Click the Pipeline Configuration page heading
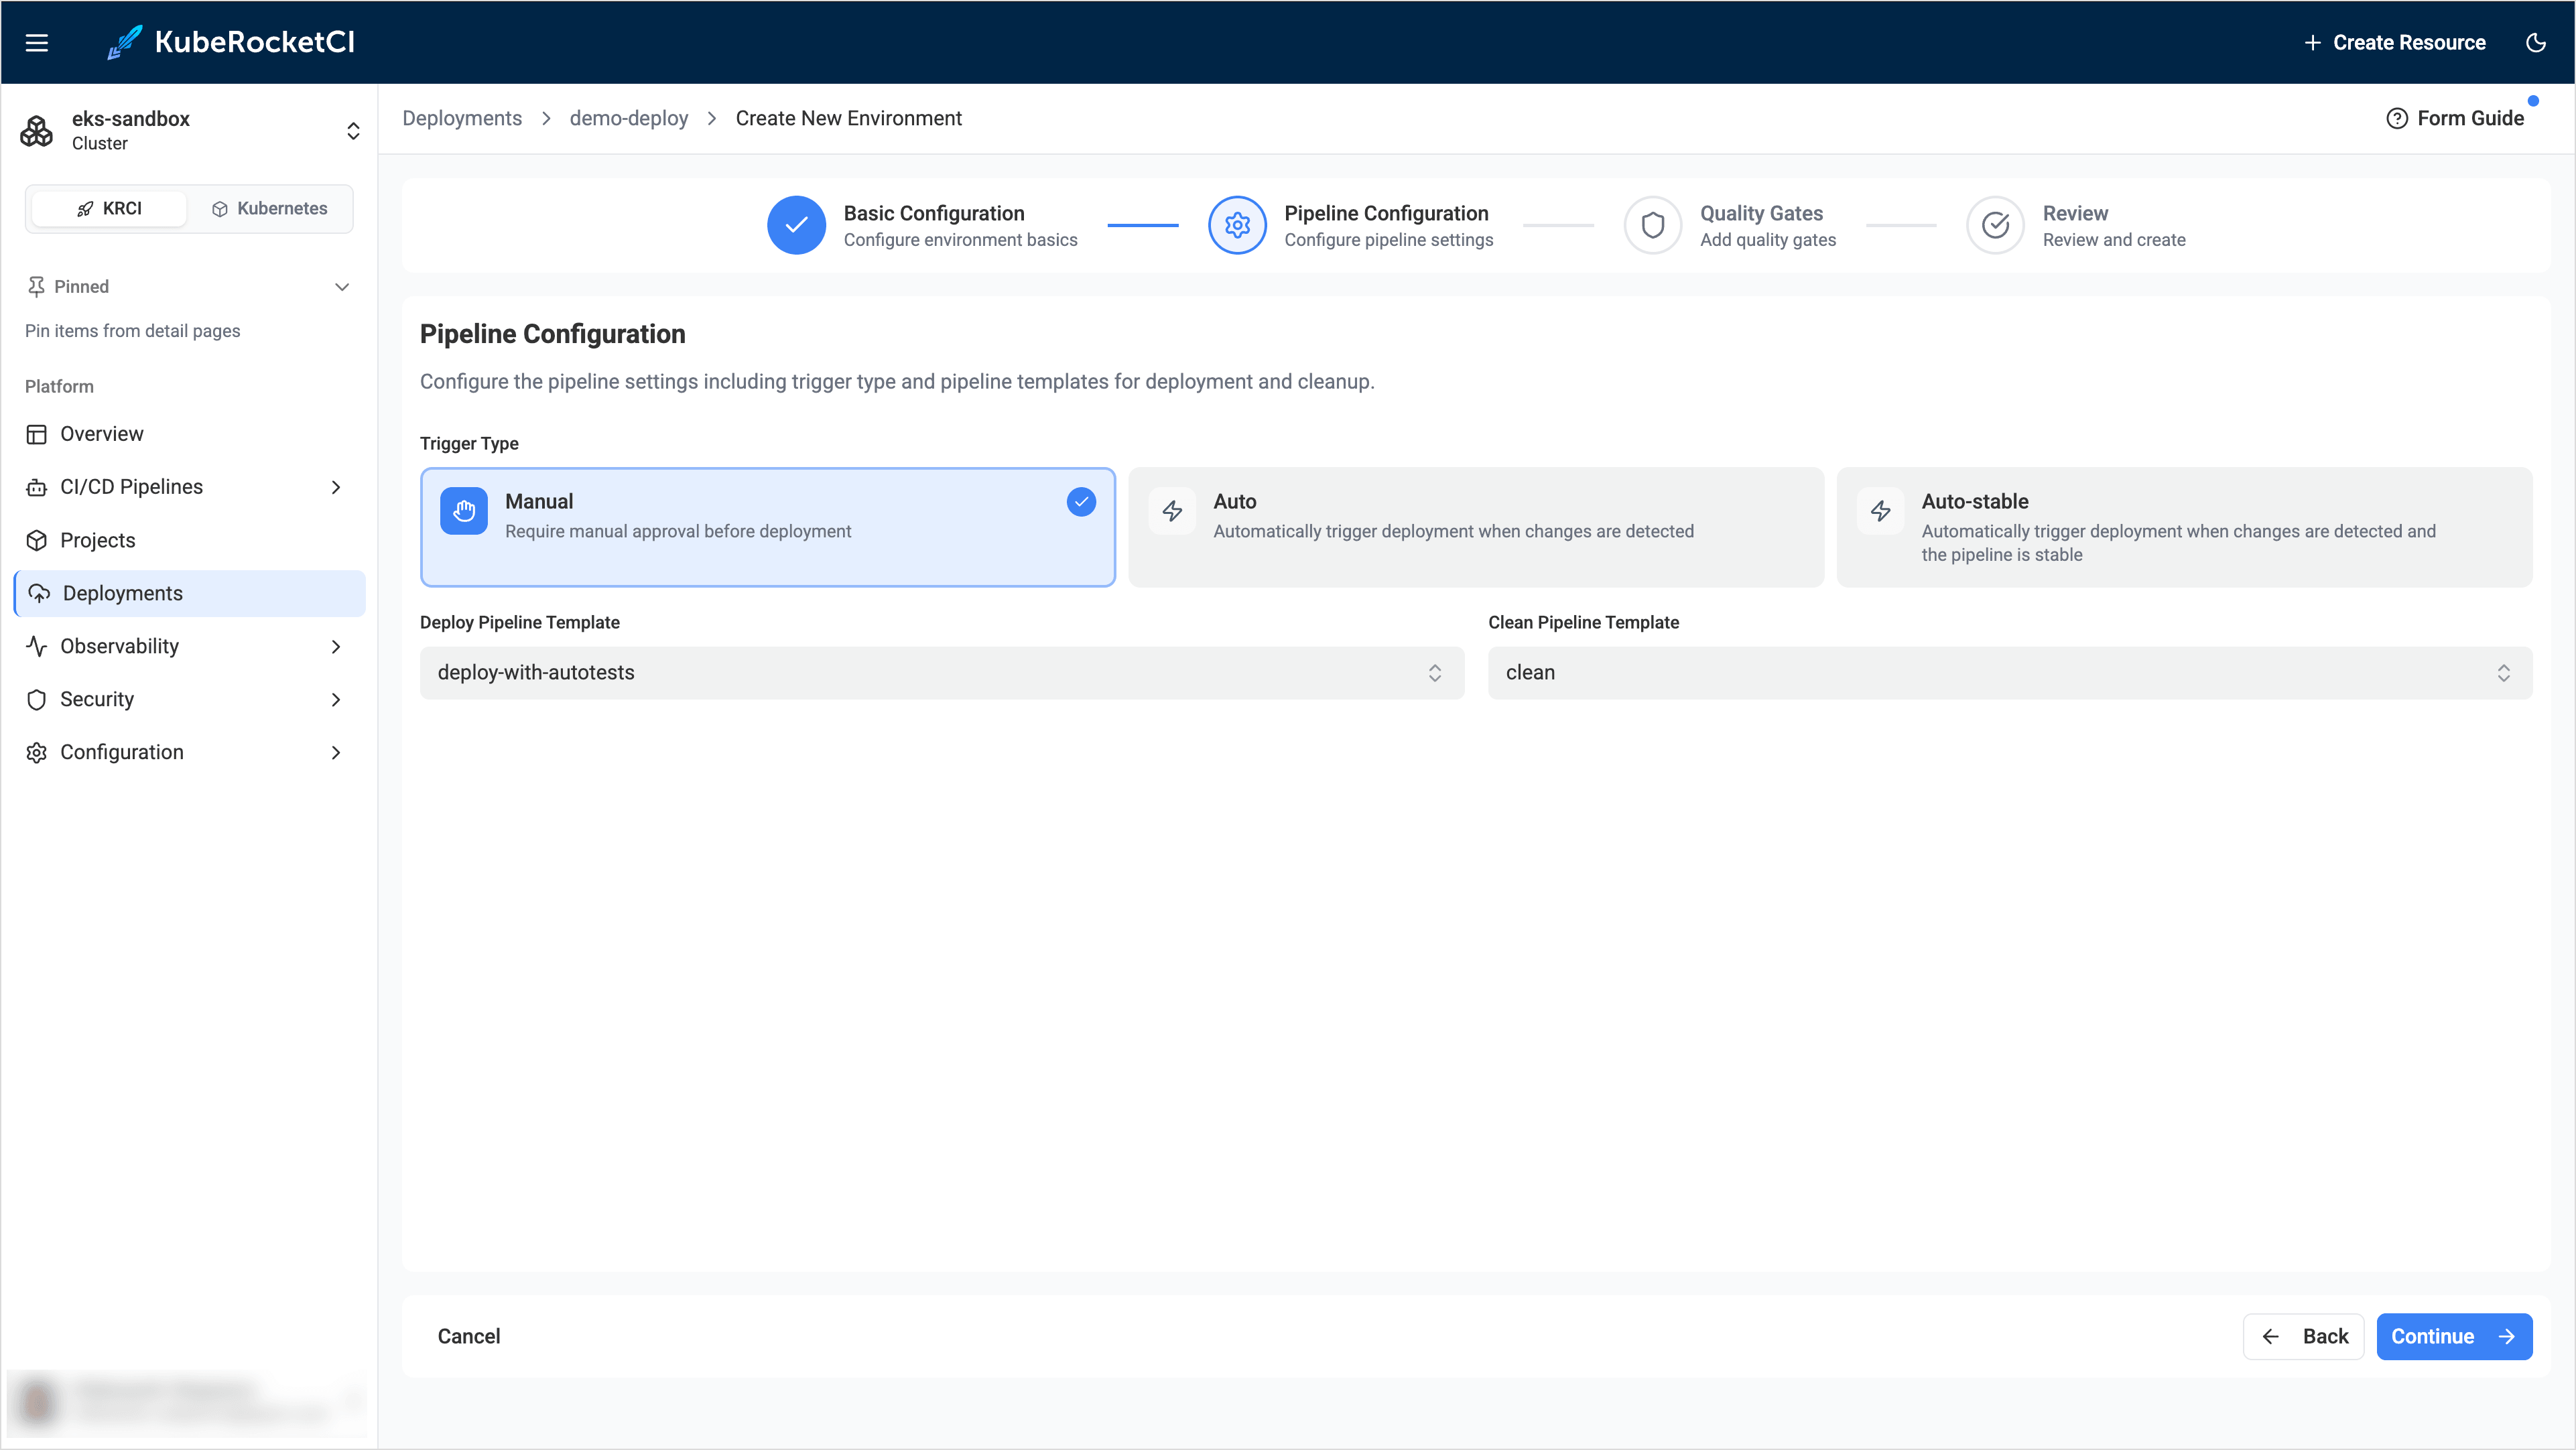The width and height of the screenshot is (2576, 1450). click(x=552, y=334)
